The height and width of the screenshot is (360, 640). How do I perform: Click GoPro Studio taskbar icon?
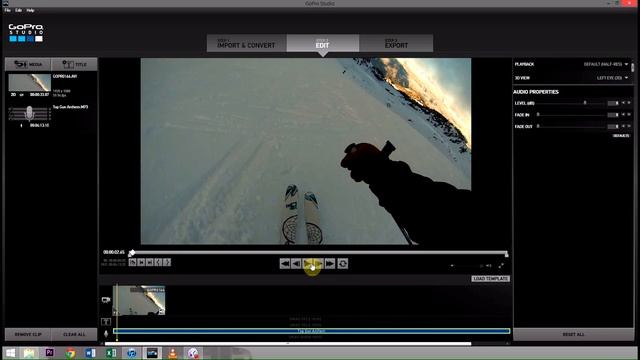coord(152,353)
